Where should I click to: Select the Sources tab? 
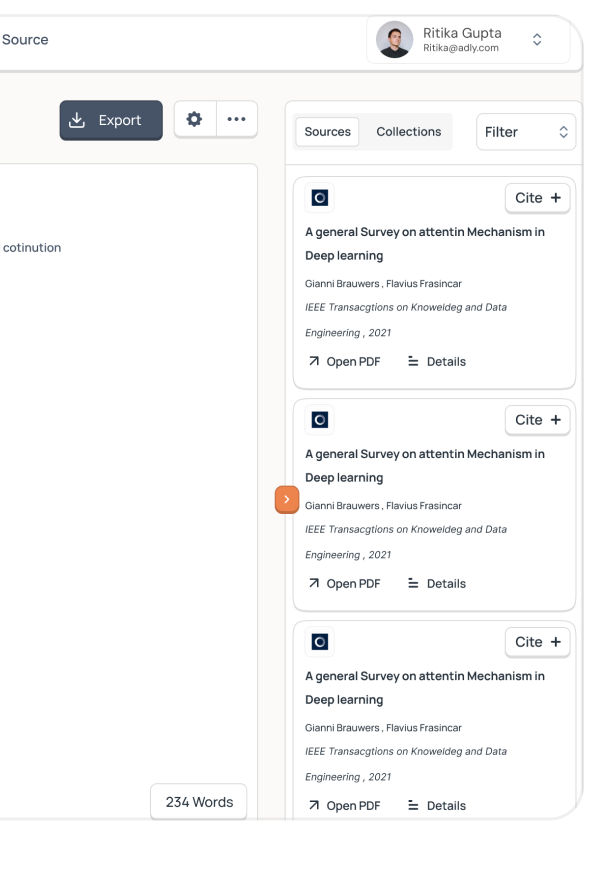(328, 132)
